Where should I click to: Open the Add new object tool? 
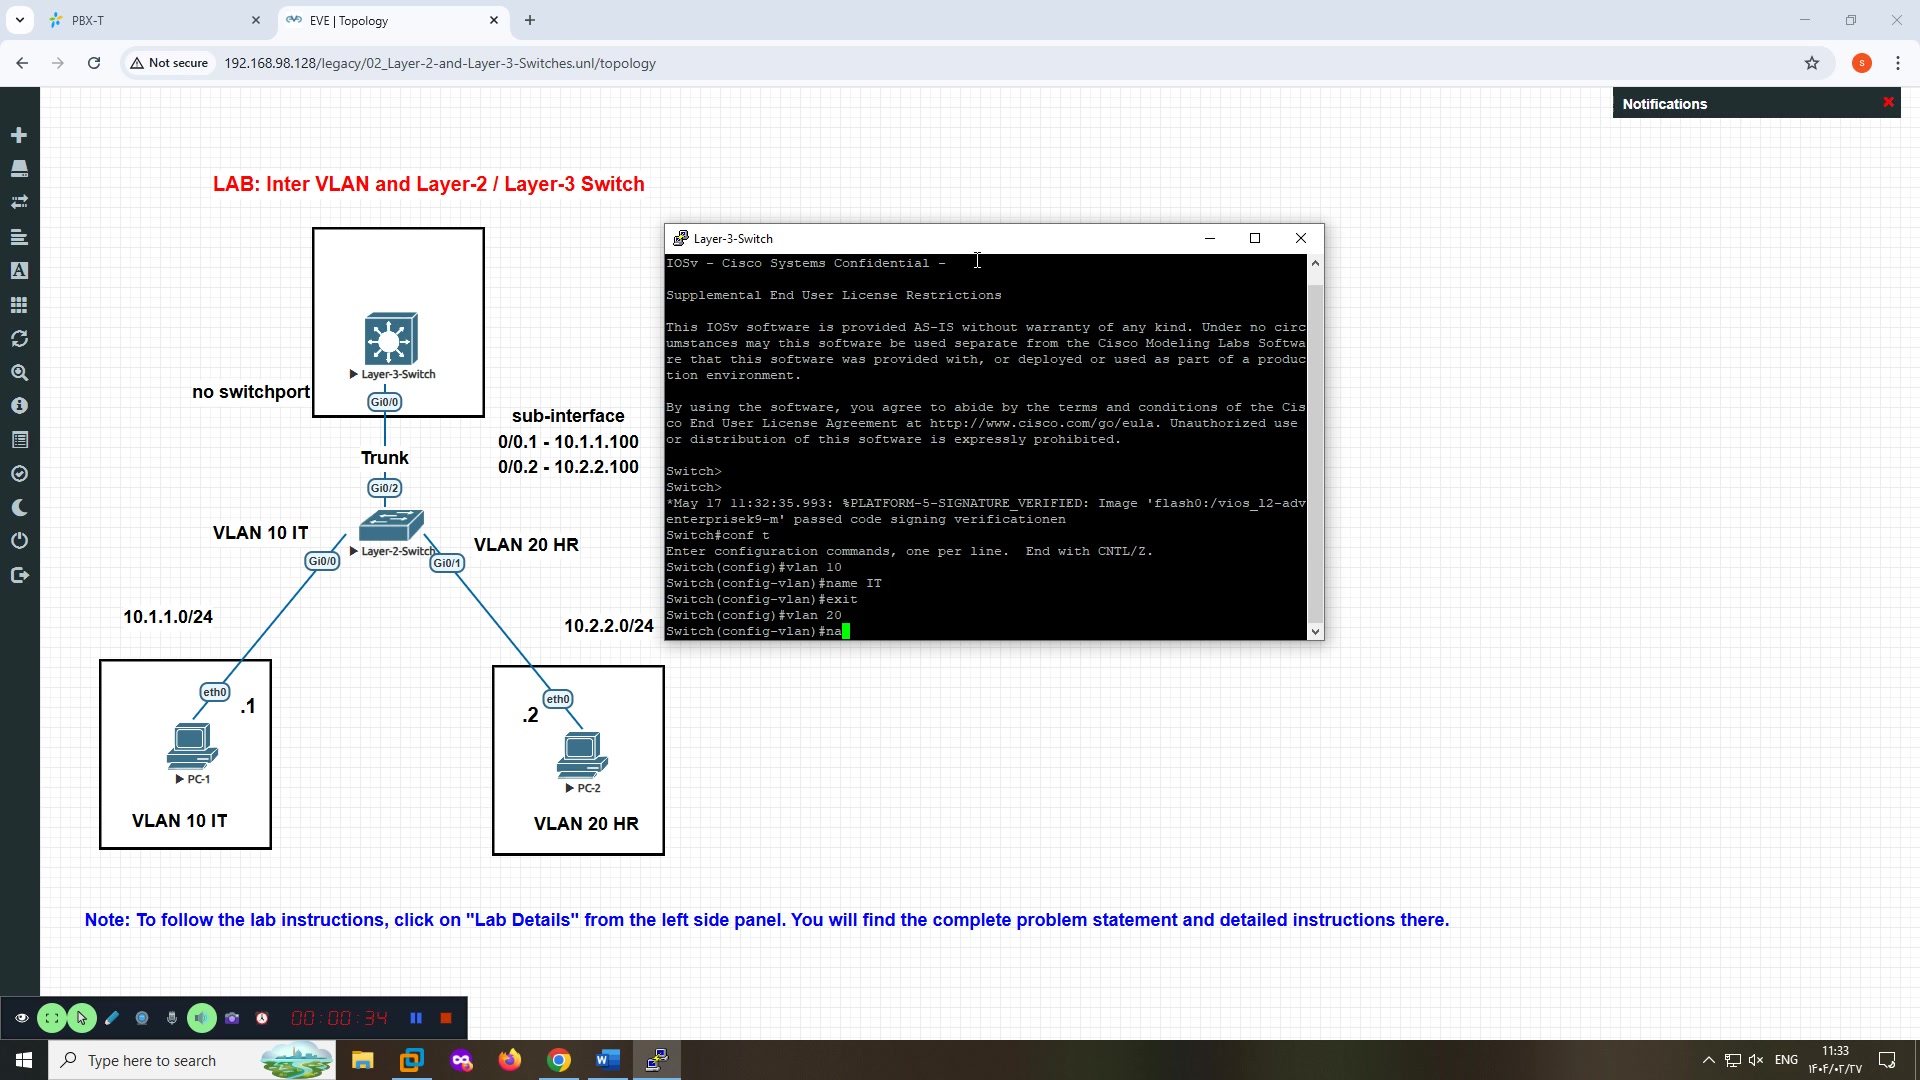tap(19, 134)
